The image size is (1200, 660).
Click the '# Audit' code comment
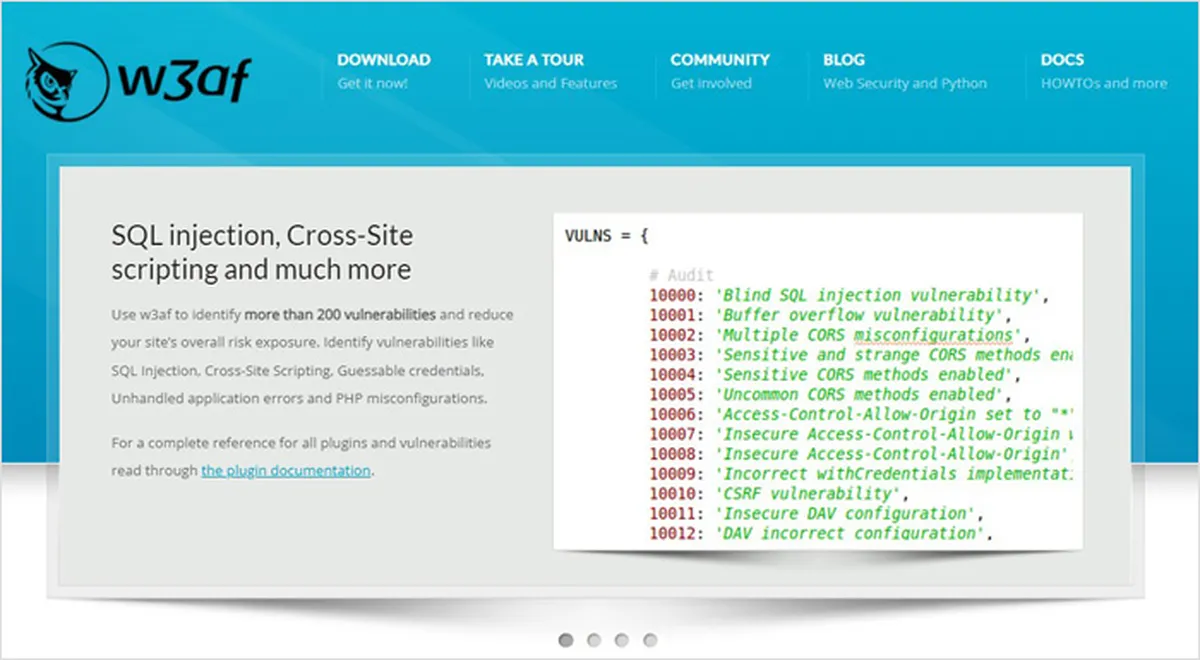point(681,275)
